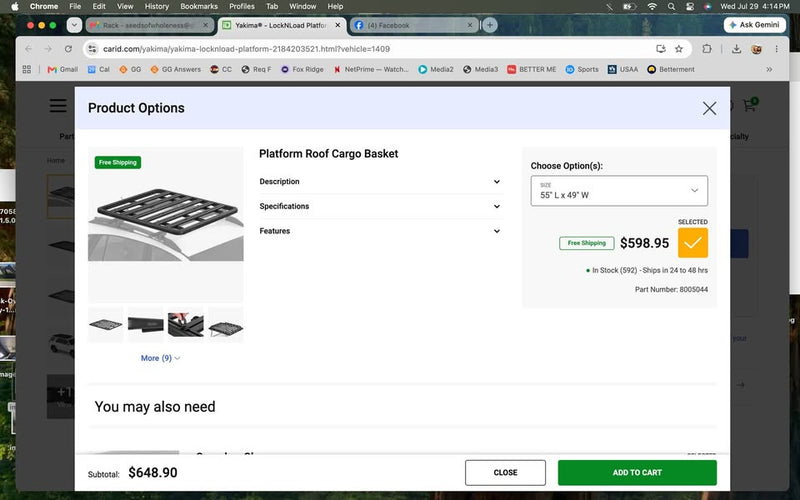Open Siri icon in menu bar
The height and width of the screenshot is (500, 800).
708,7
